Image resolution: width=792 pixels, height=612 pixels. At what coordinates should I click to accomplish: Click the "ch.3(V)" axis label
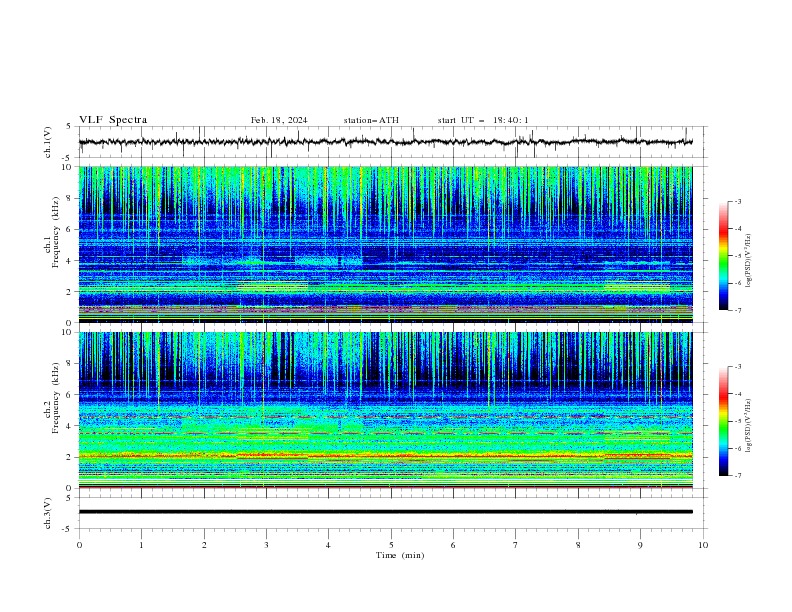pyautogui.click(x=48, y=513)
